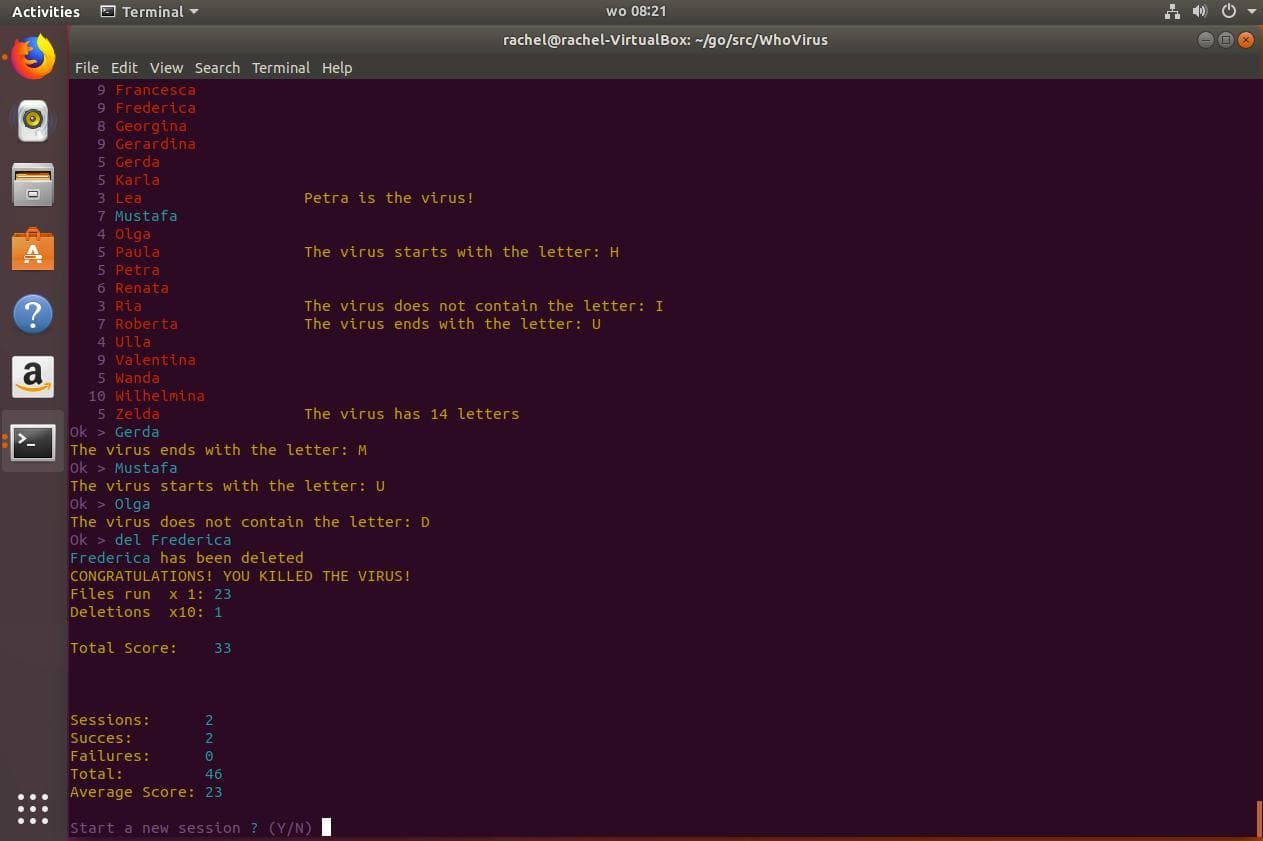Image resolution: width=1263 pixels, height=841 pixels.
Task: Open Firefox from the dock
Action: [x=33, y=57]
